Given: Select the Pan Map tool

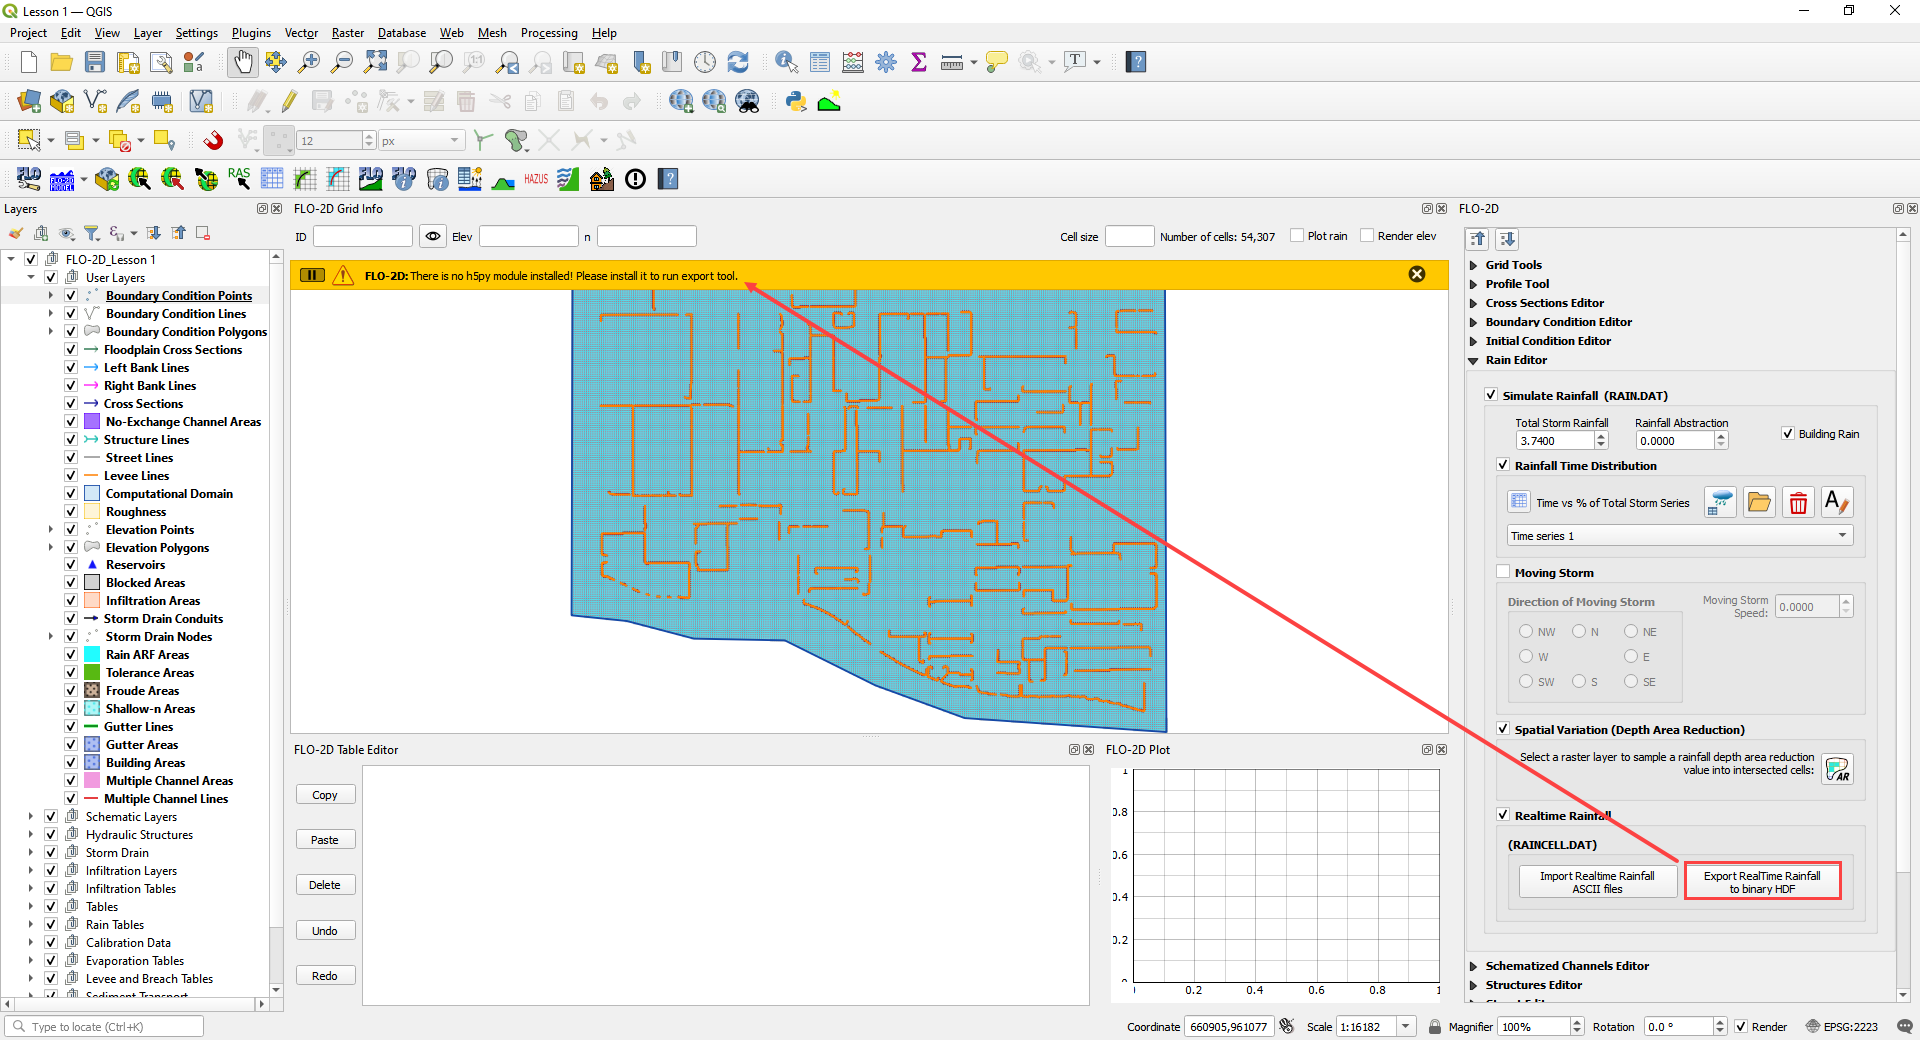Looking at the screenshot, I should pos(243,62).
